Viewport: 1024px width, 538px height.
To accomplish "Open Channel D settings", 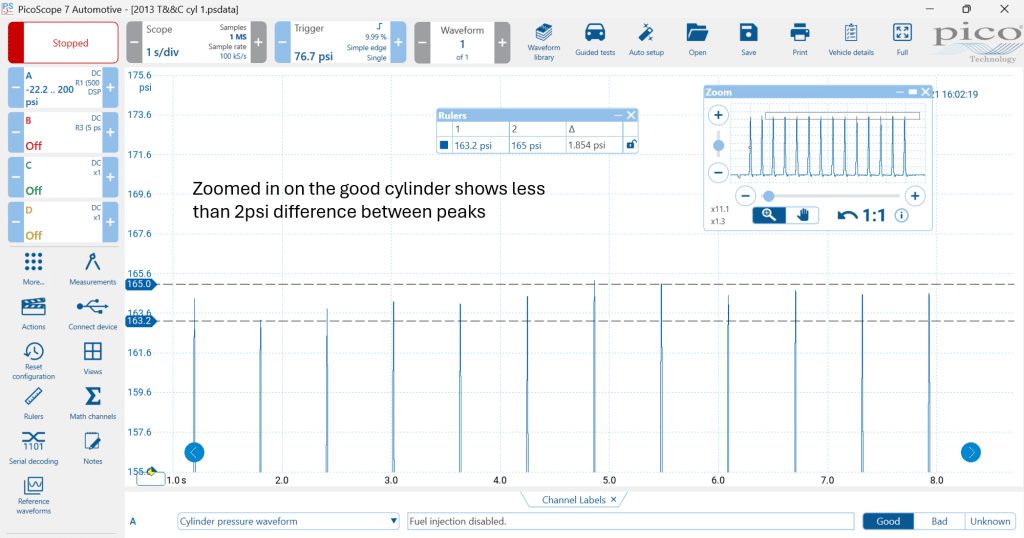I will (63, 222).
